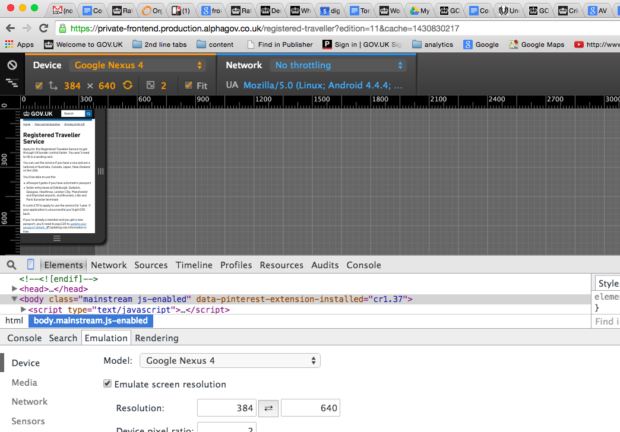Click the resolution height field showing 640

pyautogui.click(x=310, y=408)
